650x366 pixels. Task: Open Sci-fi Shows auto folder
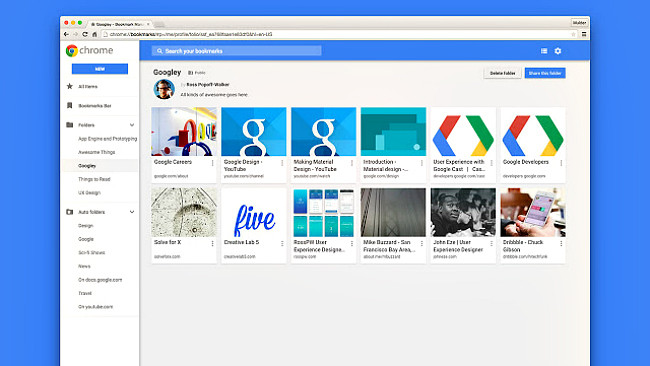[x=92, y=252]
